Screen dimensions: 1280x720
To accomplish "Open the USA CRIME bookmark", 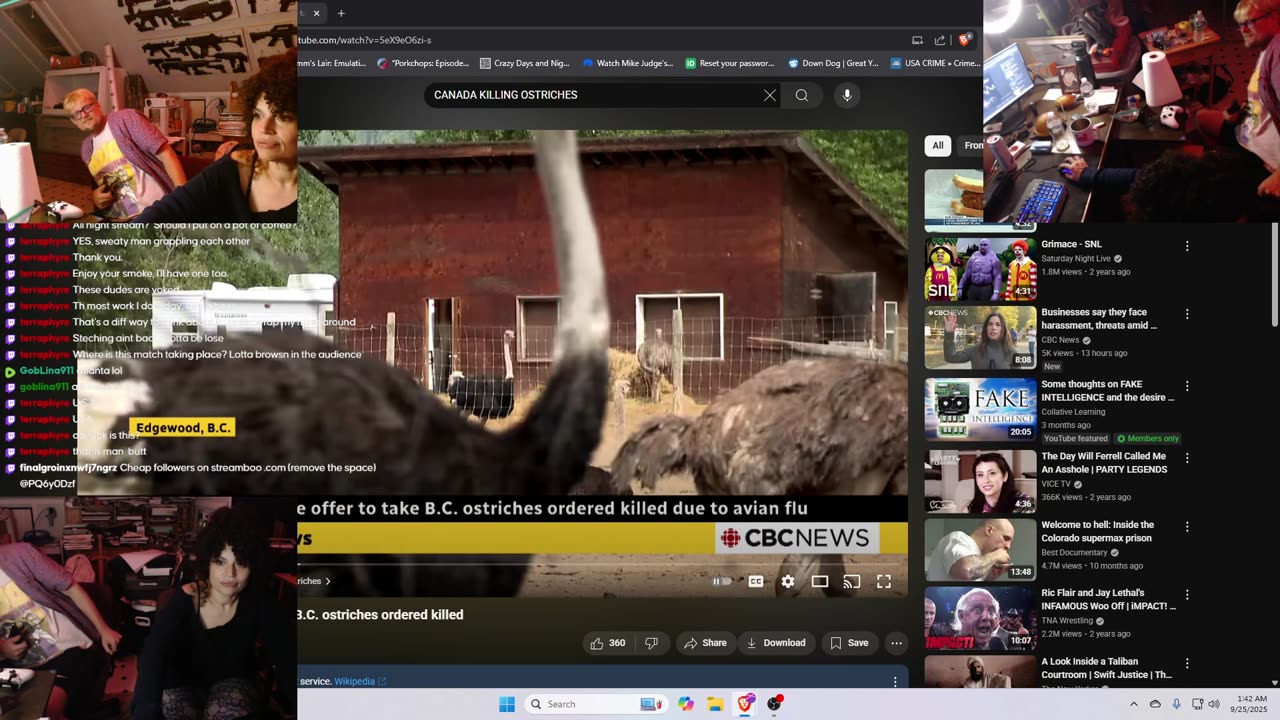I will 935,63.
